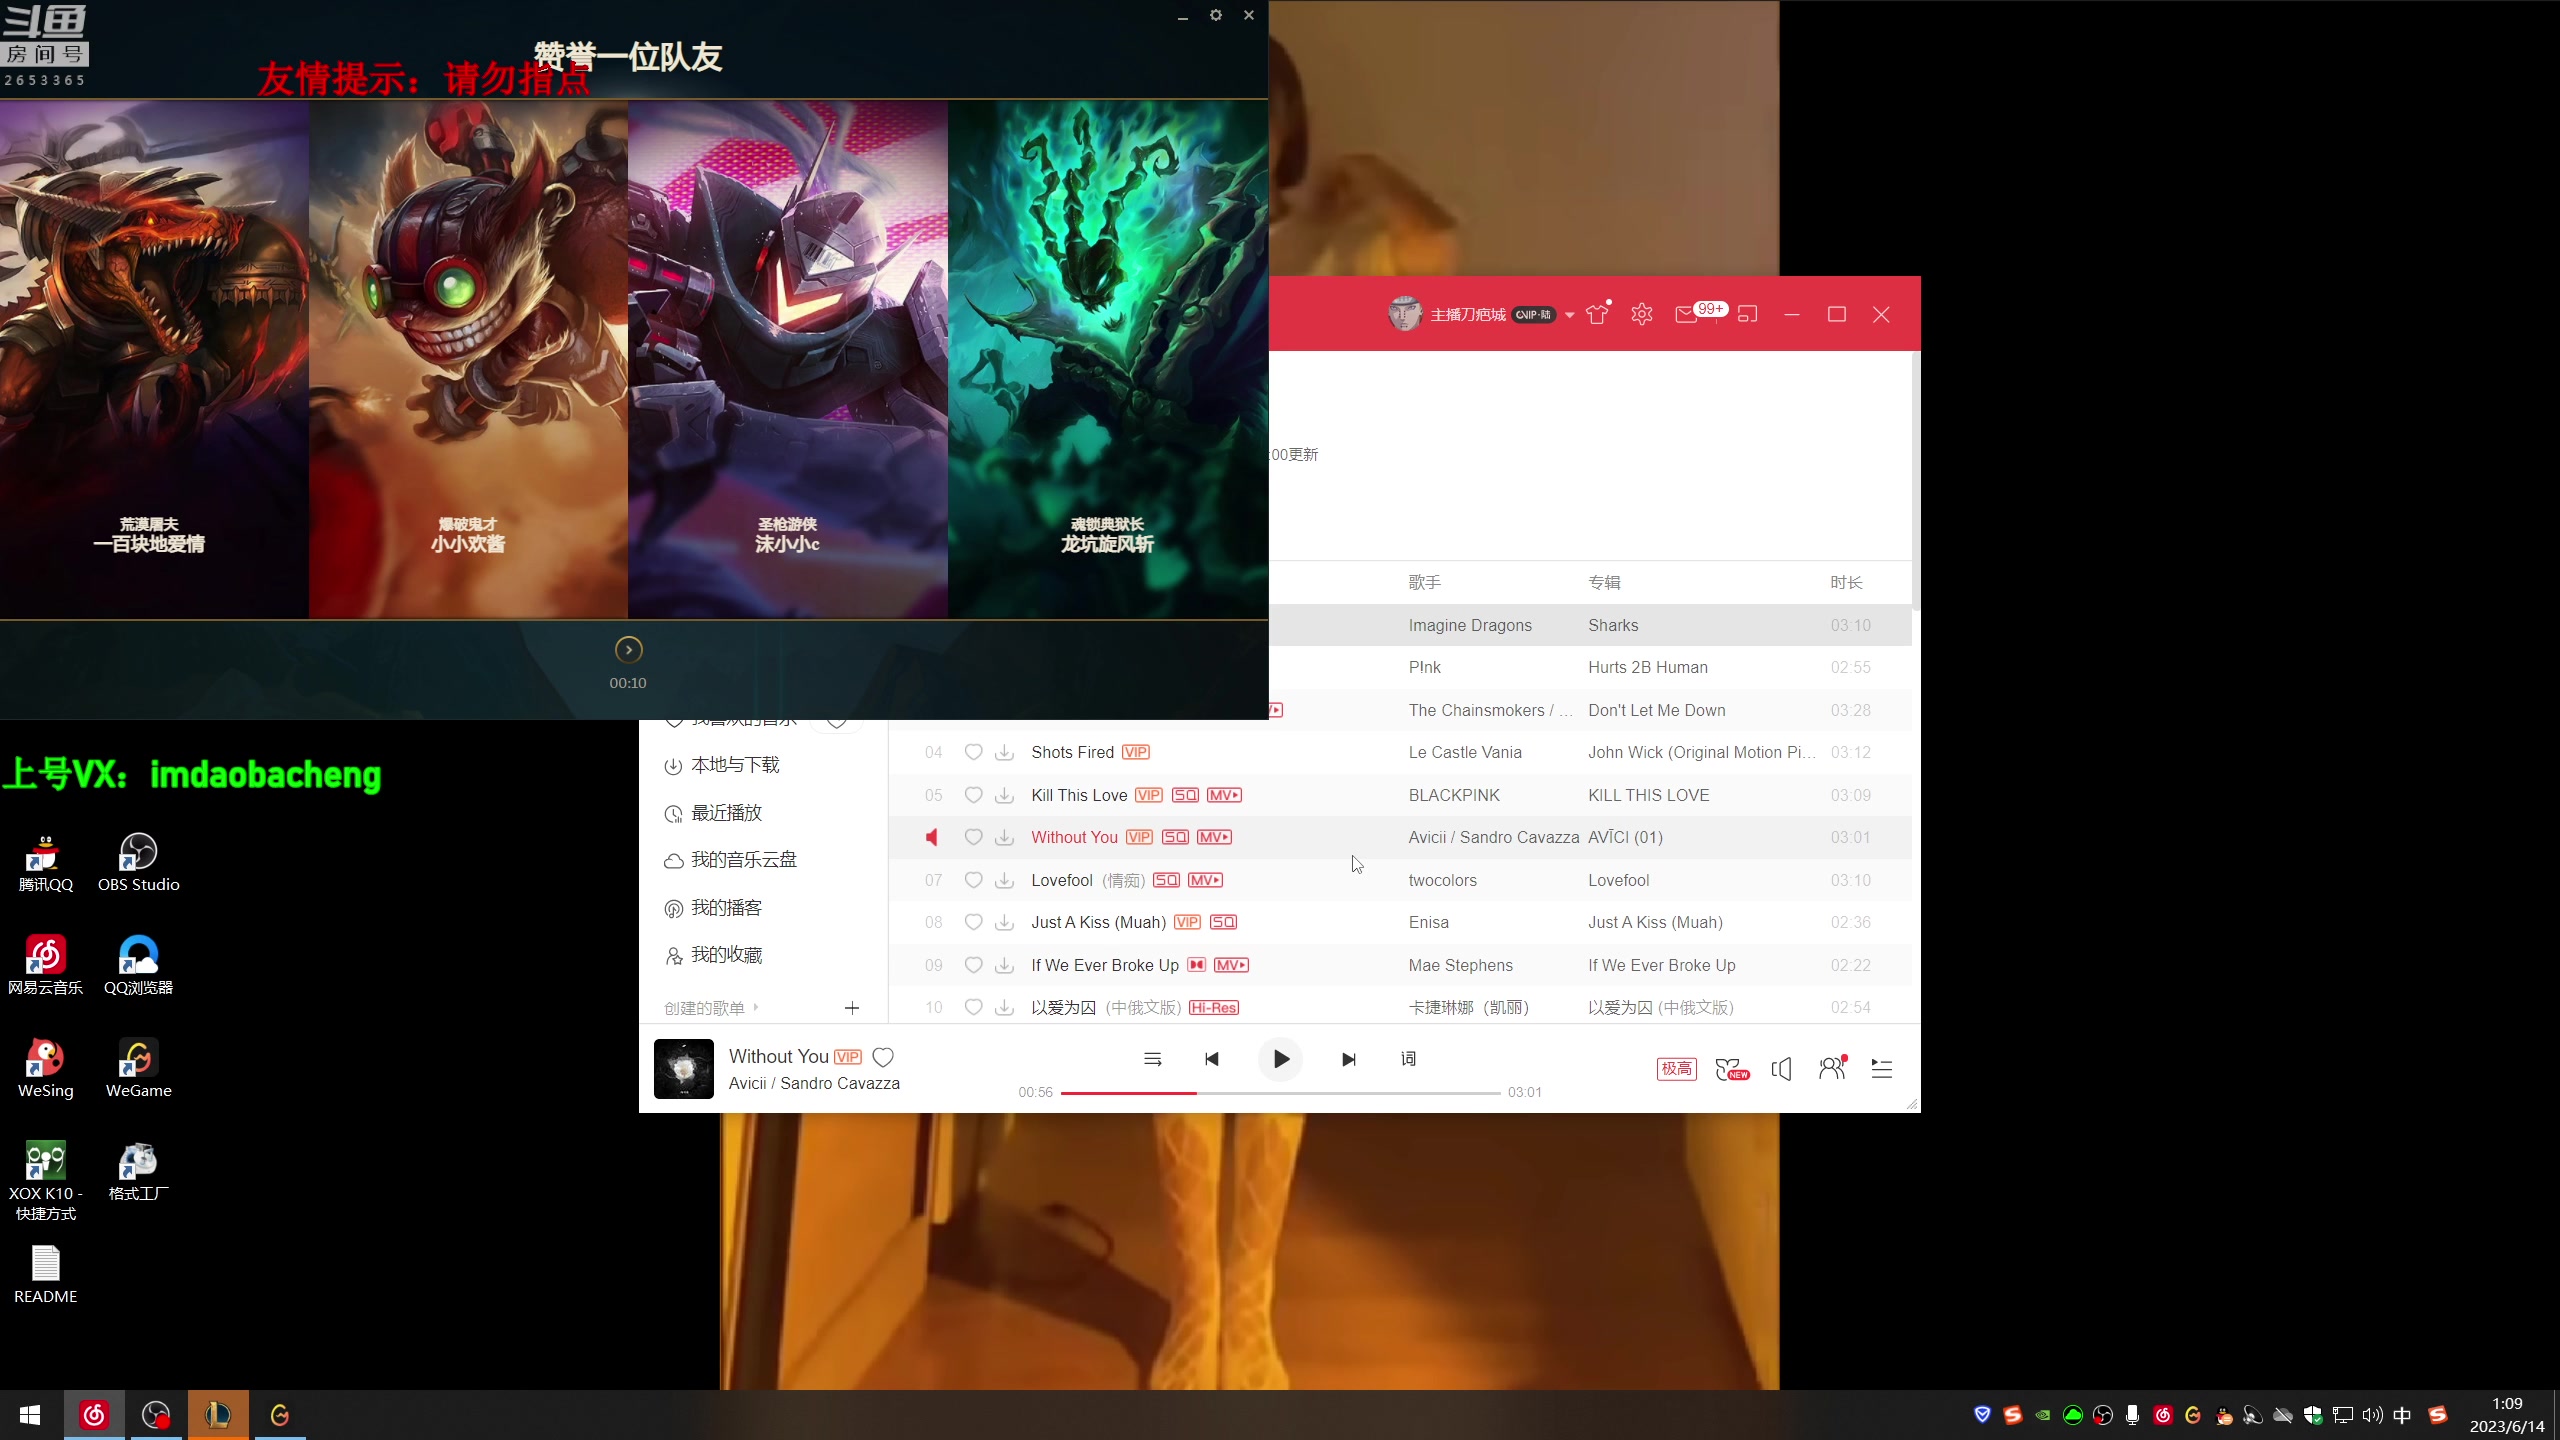Open NetEase Music settings gear
This screenshot has width=2560, height=1440.
1641,314
